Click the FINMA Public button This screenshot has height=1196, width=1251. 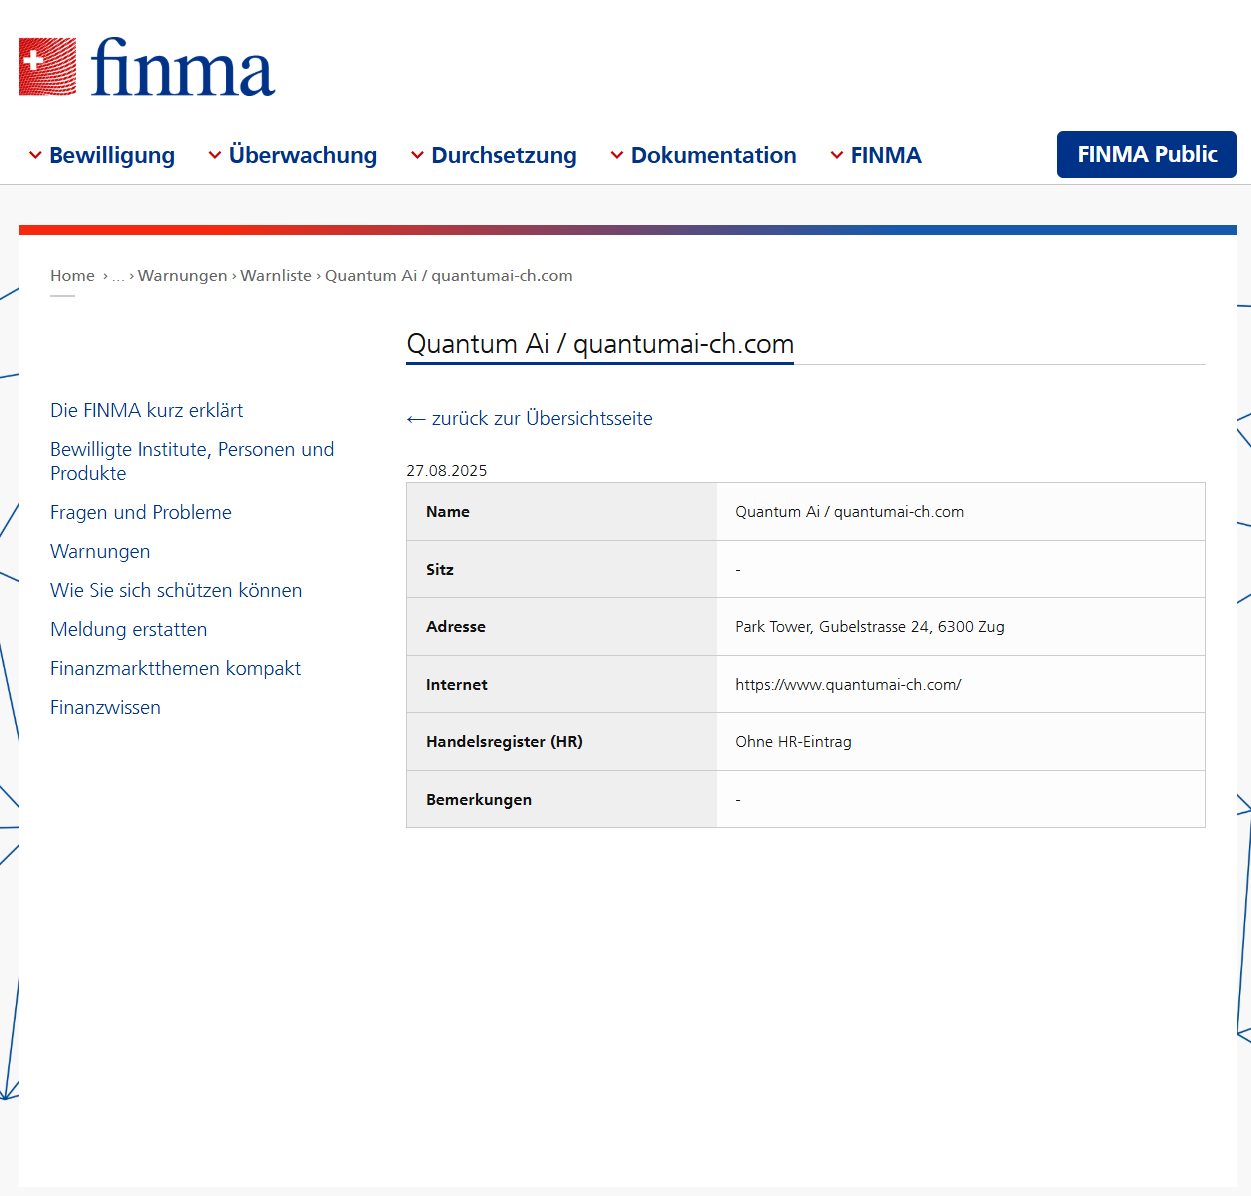point(1147,154)
